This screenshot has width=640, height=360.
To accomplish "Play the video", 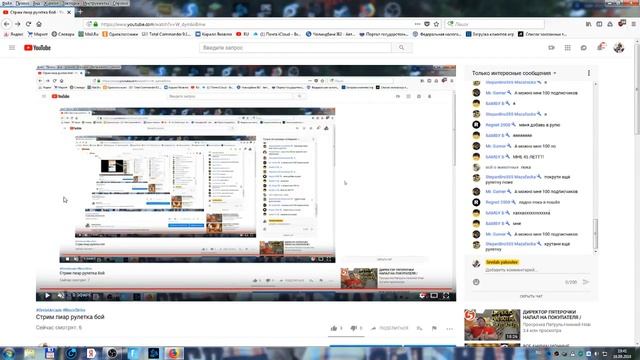I will tap(47, 296).
